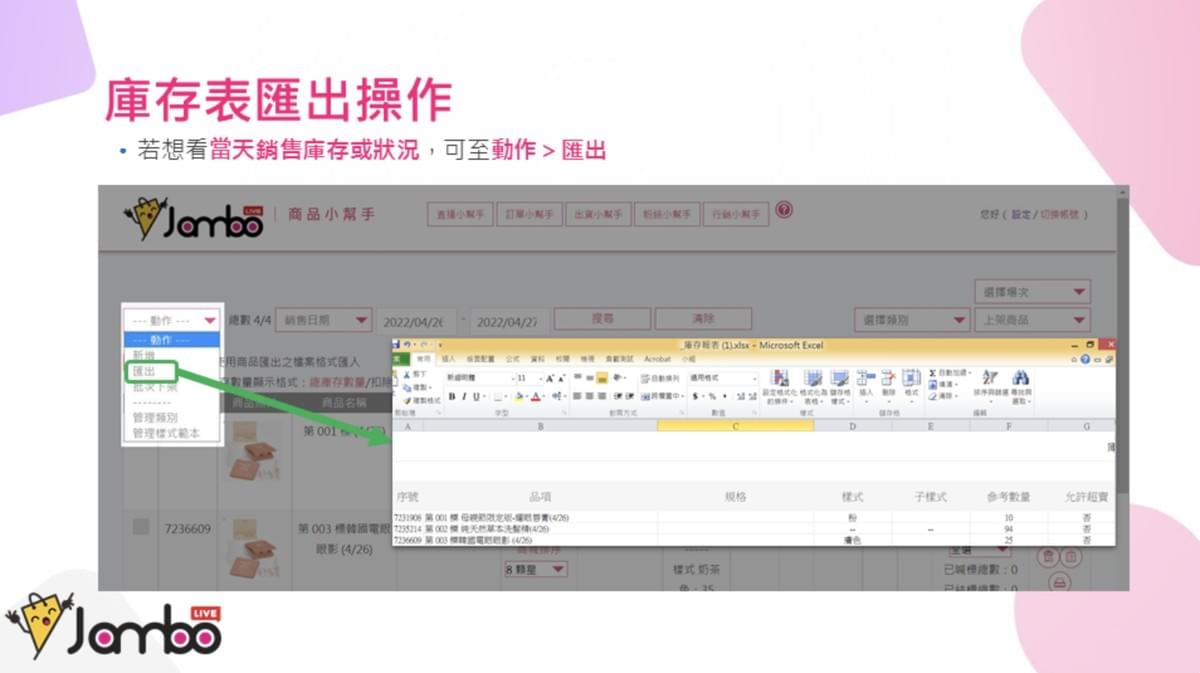Select 管理類別 in the action menu

154,417
